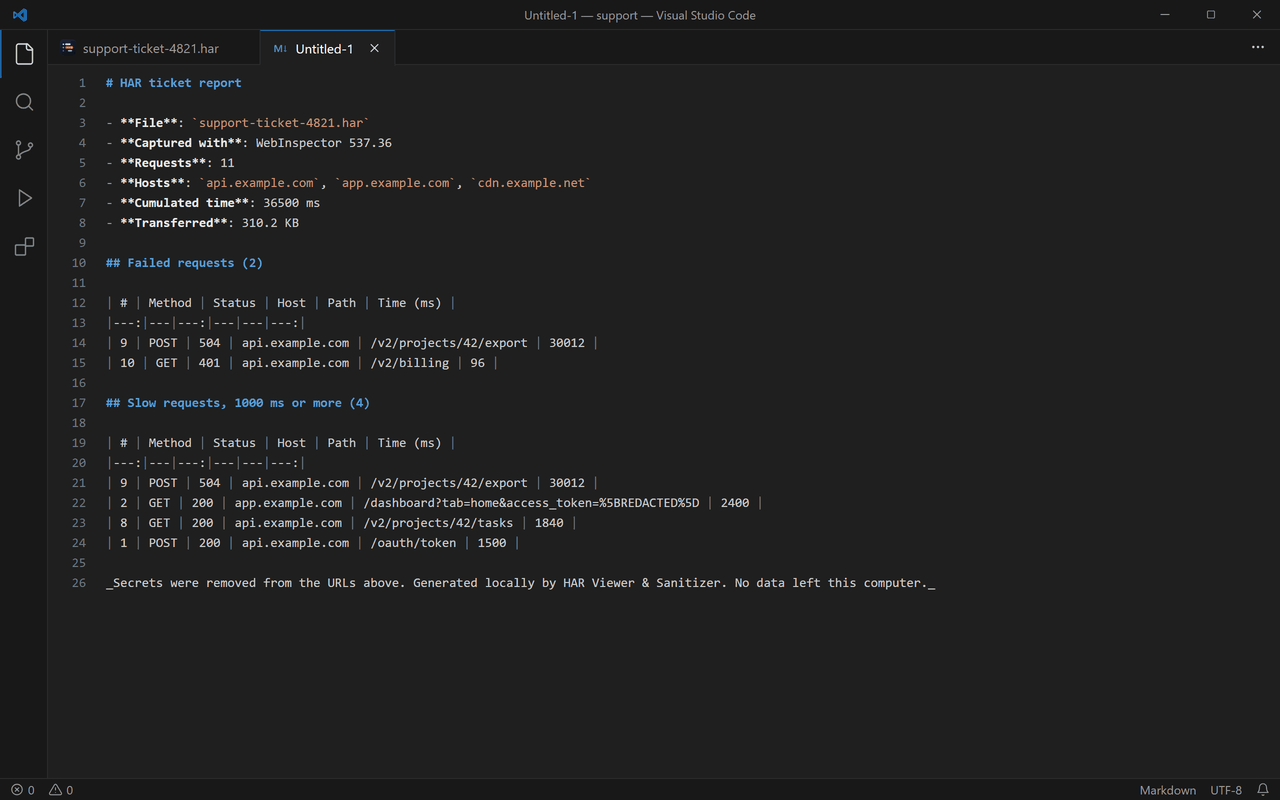Click the '# HAR ticket report' heading

(x=174, y=83)
